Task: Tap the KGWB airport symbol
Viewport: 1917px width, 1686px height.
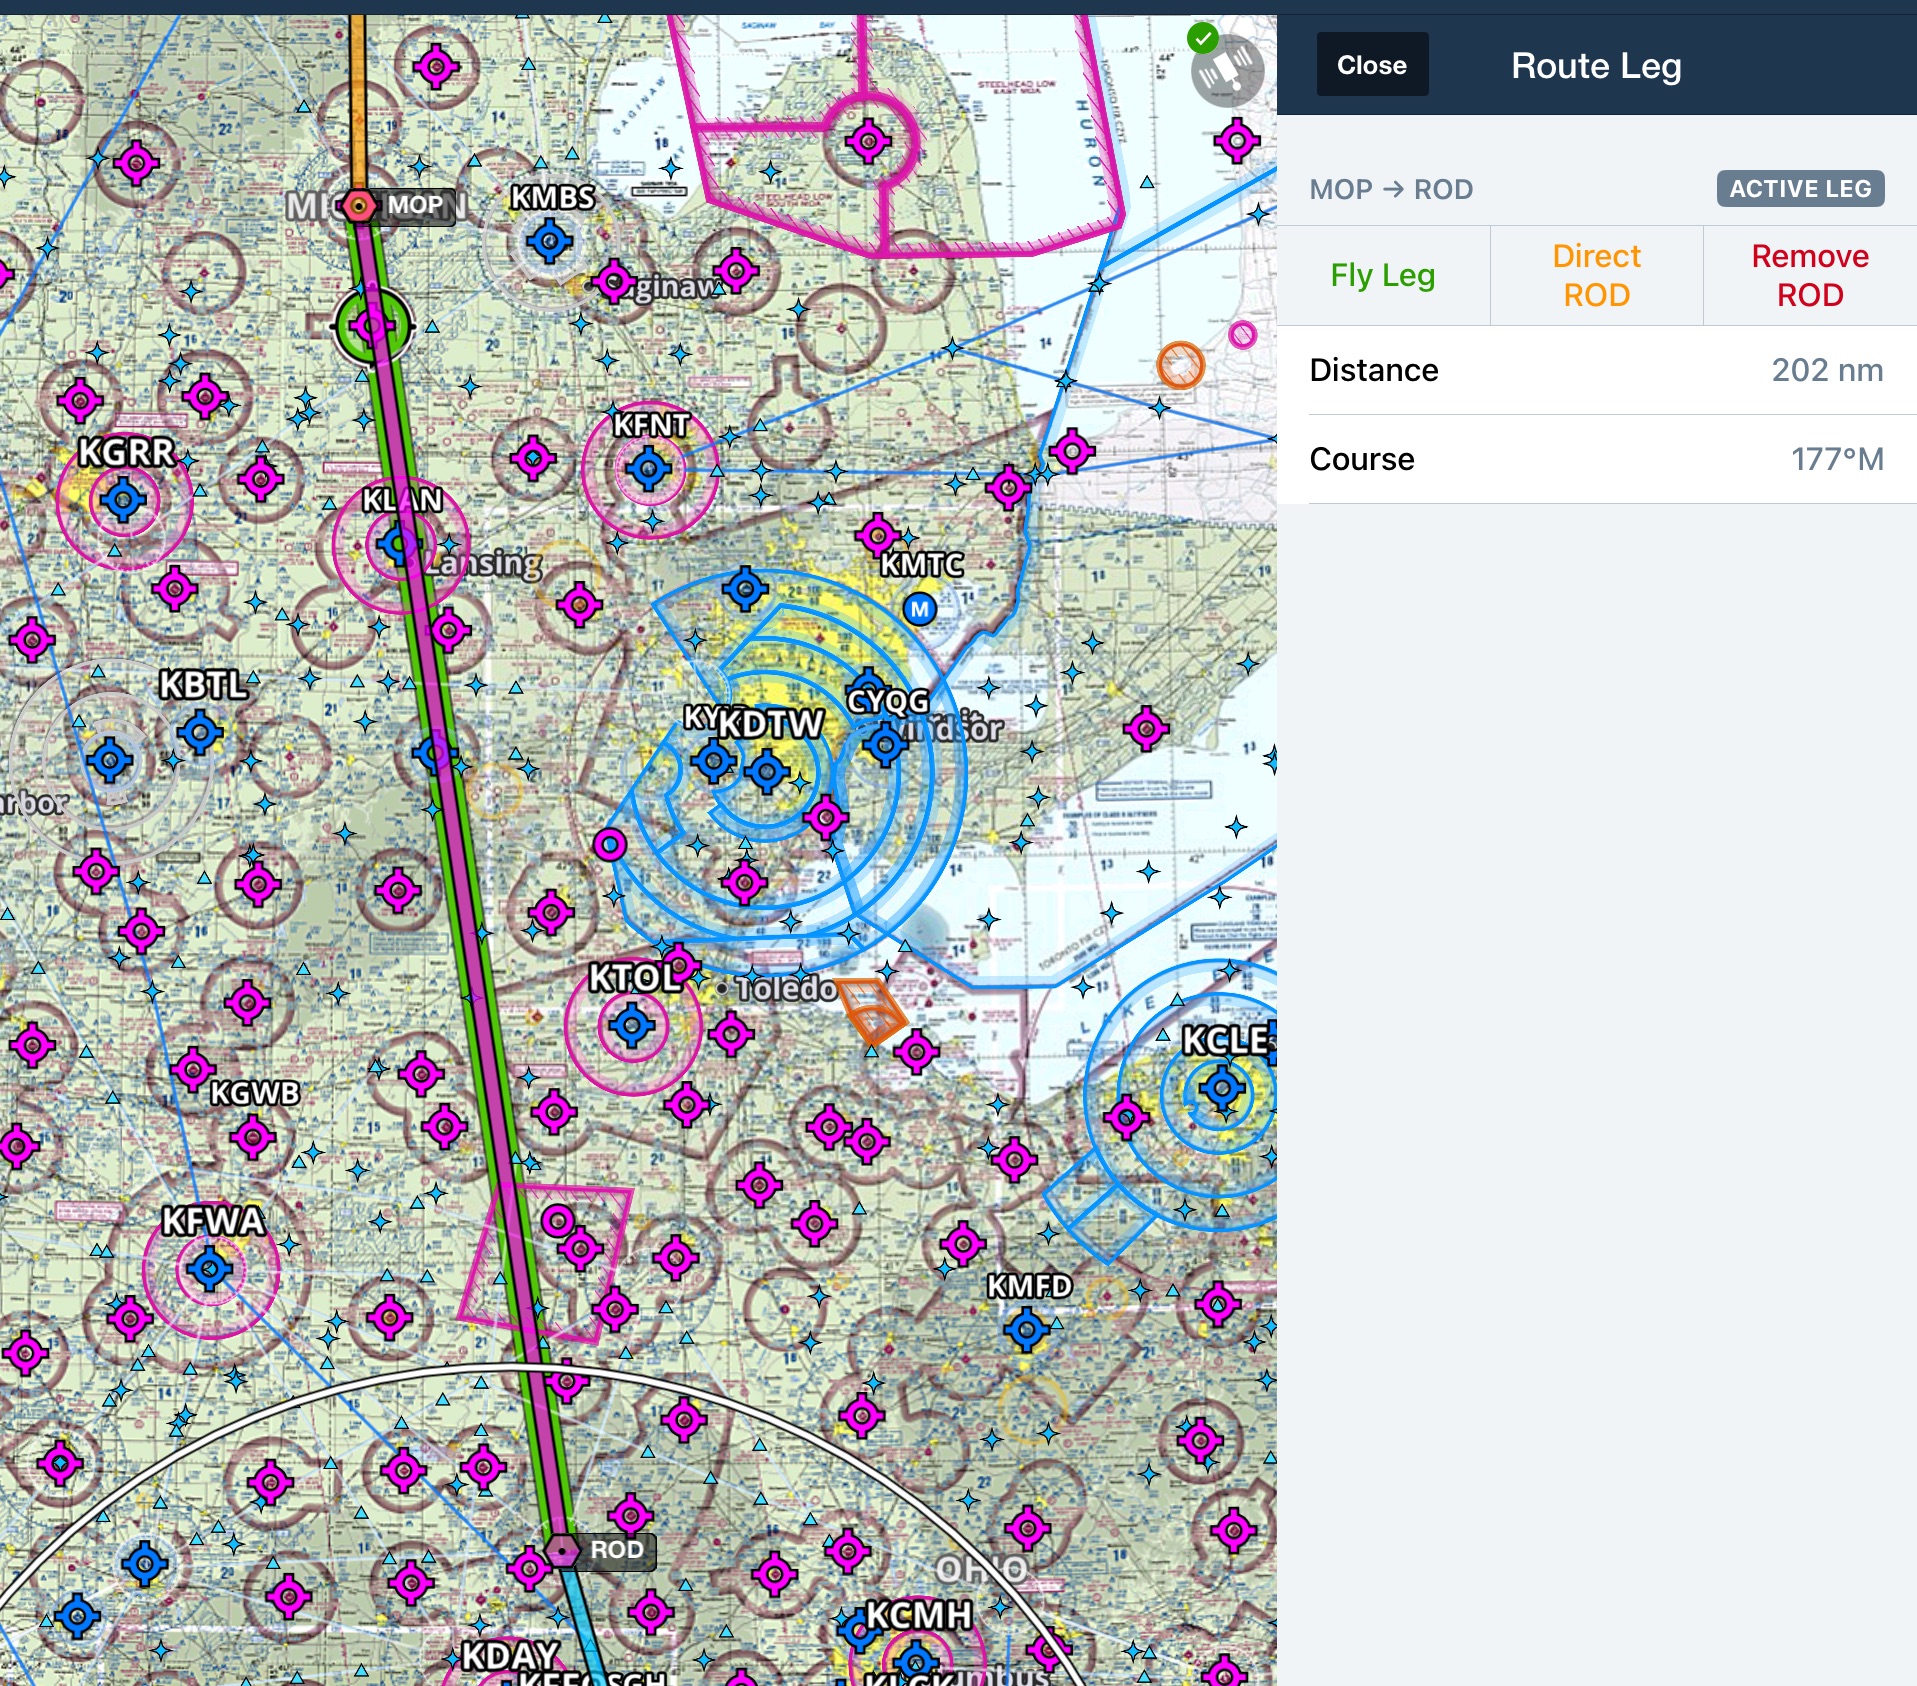Action: [x=252, y=1137]
